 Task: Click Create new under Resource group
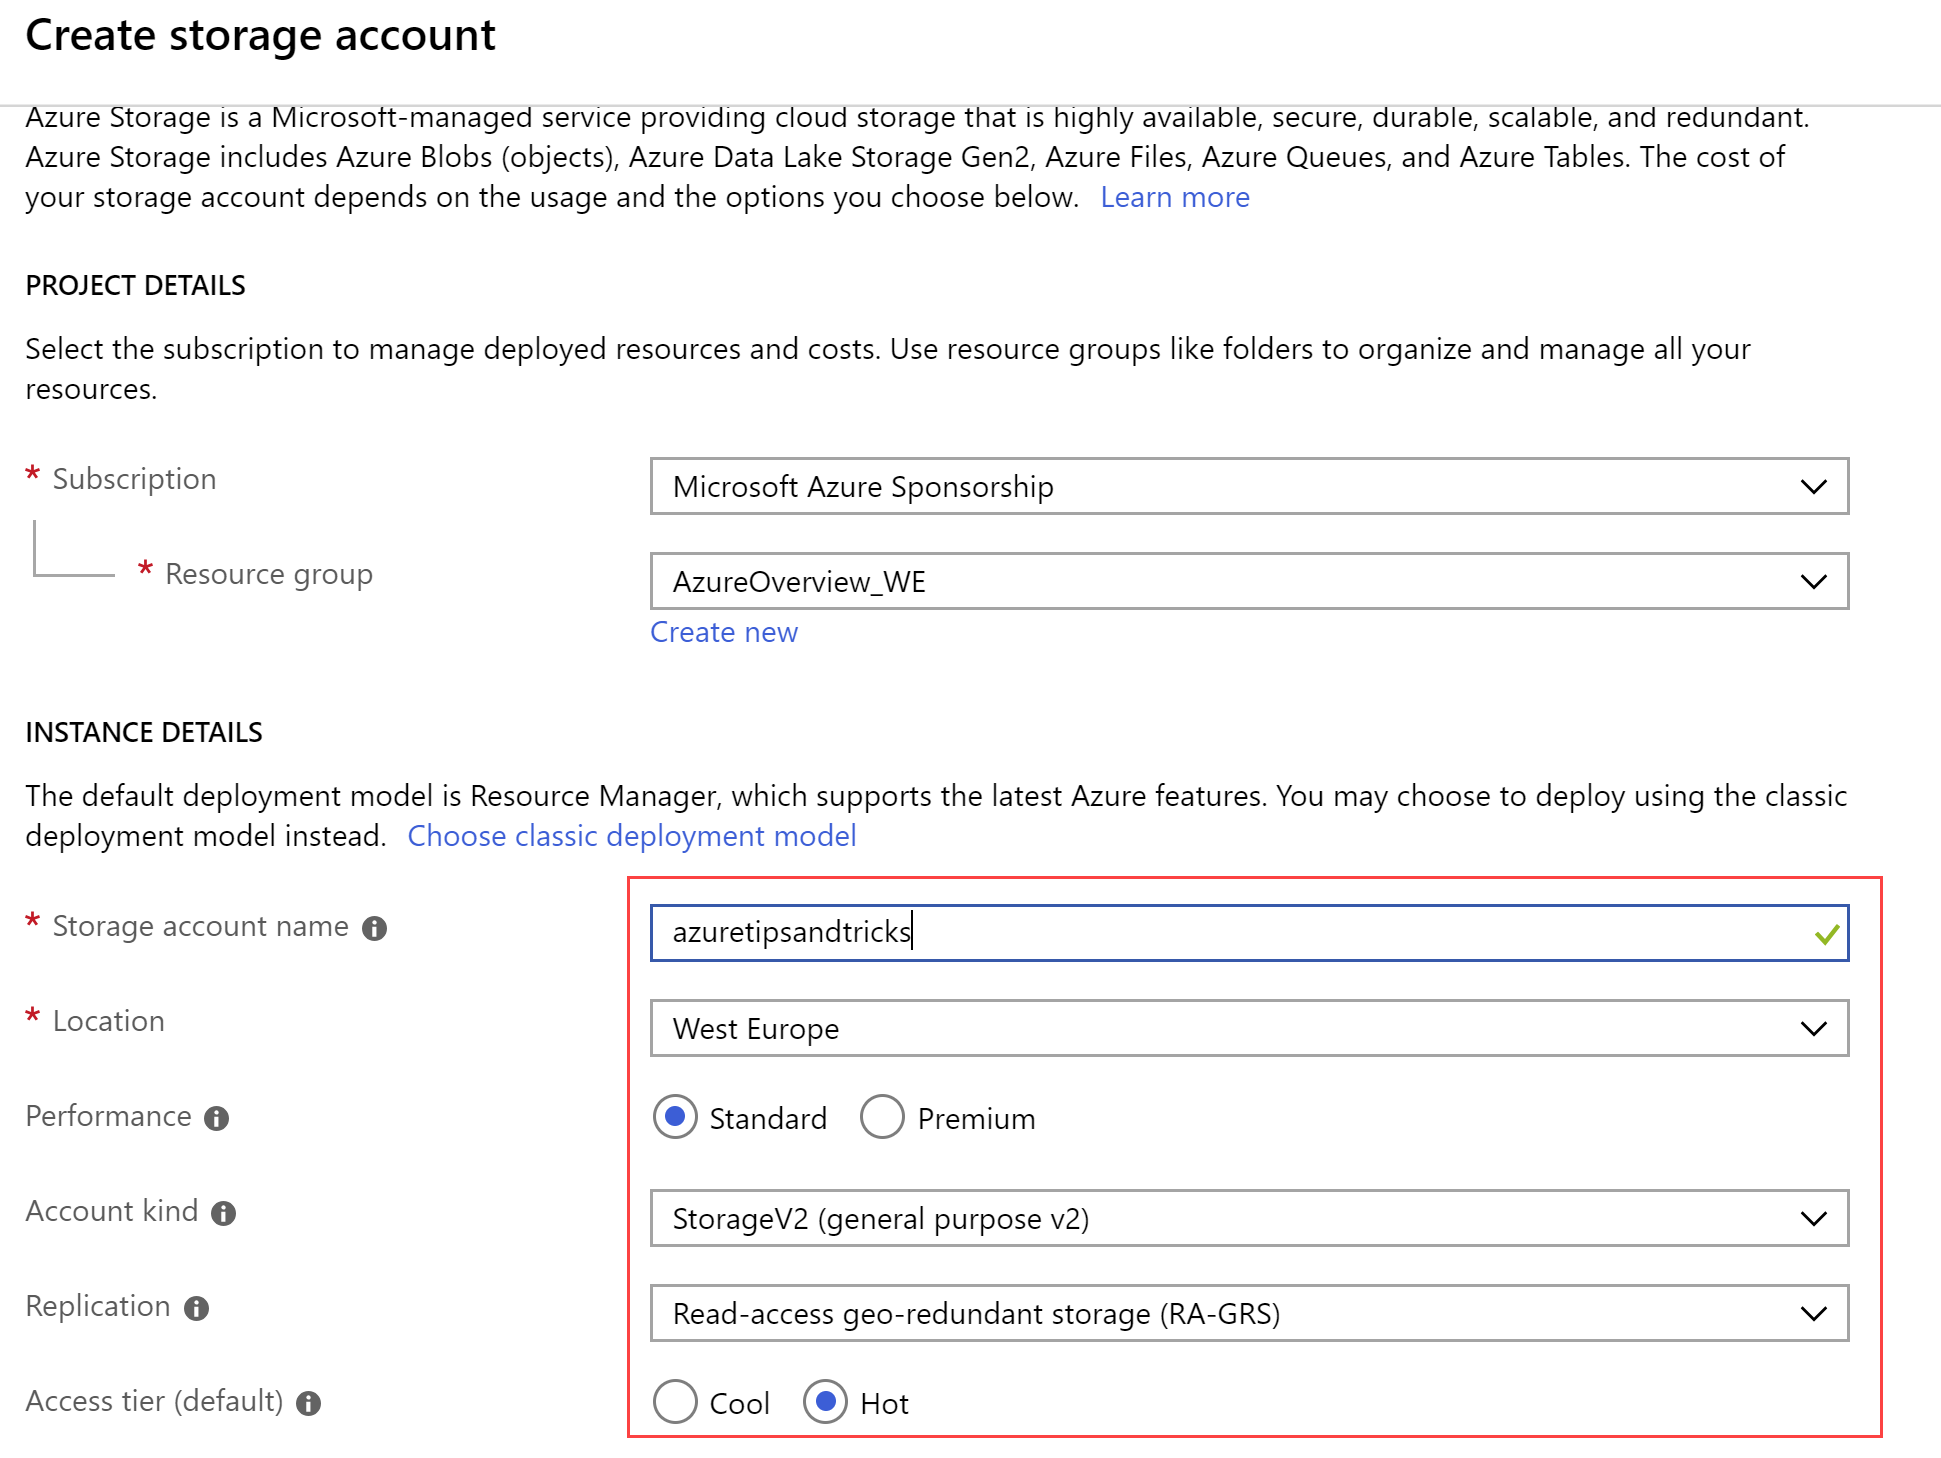tap(724, 631)
